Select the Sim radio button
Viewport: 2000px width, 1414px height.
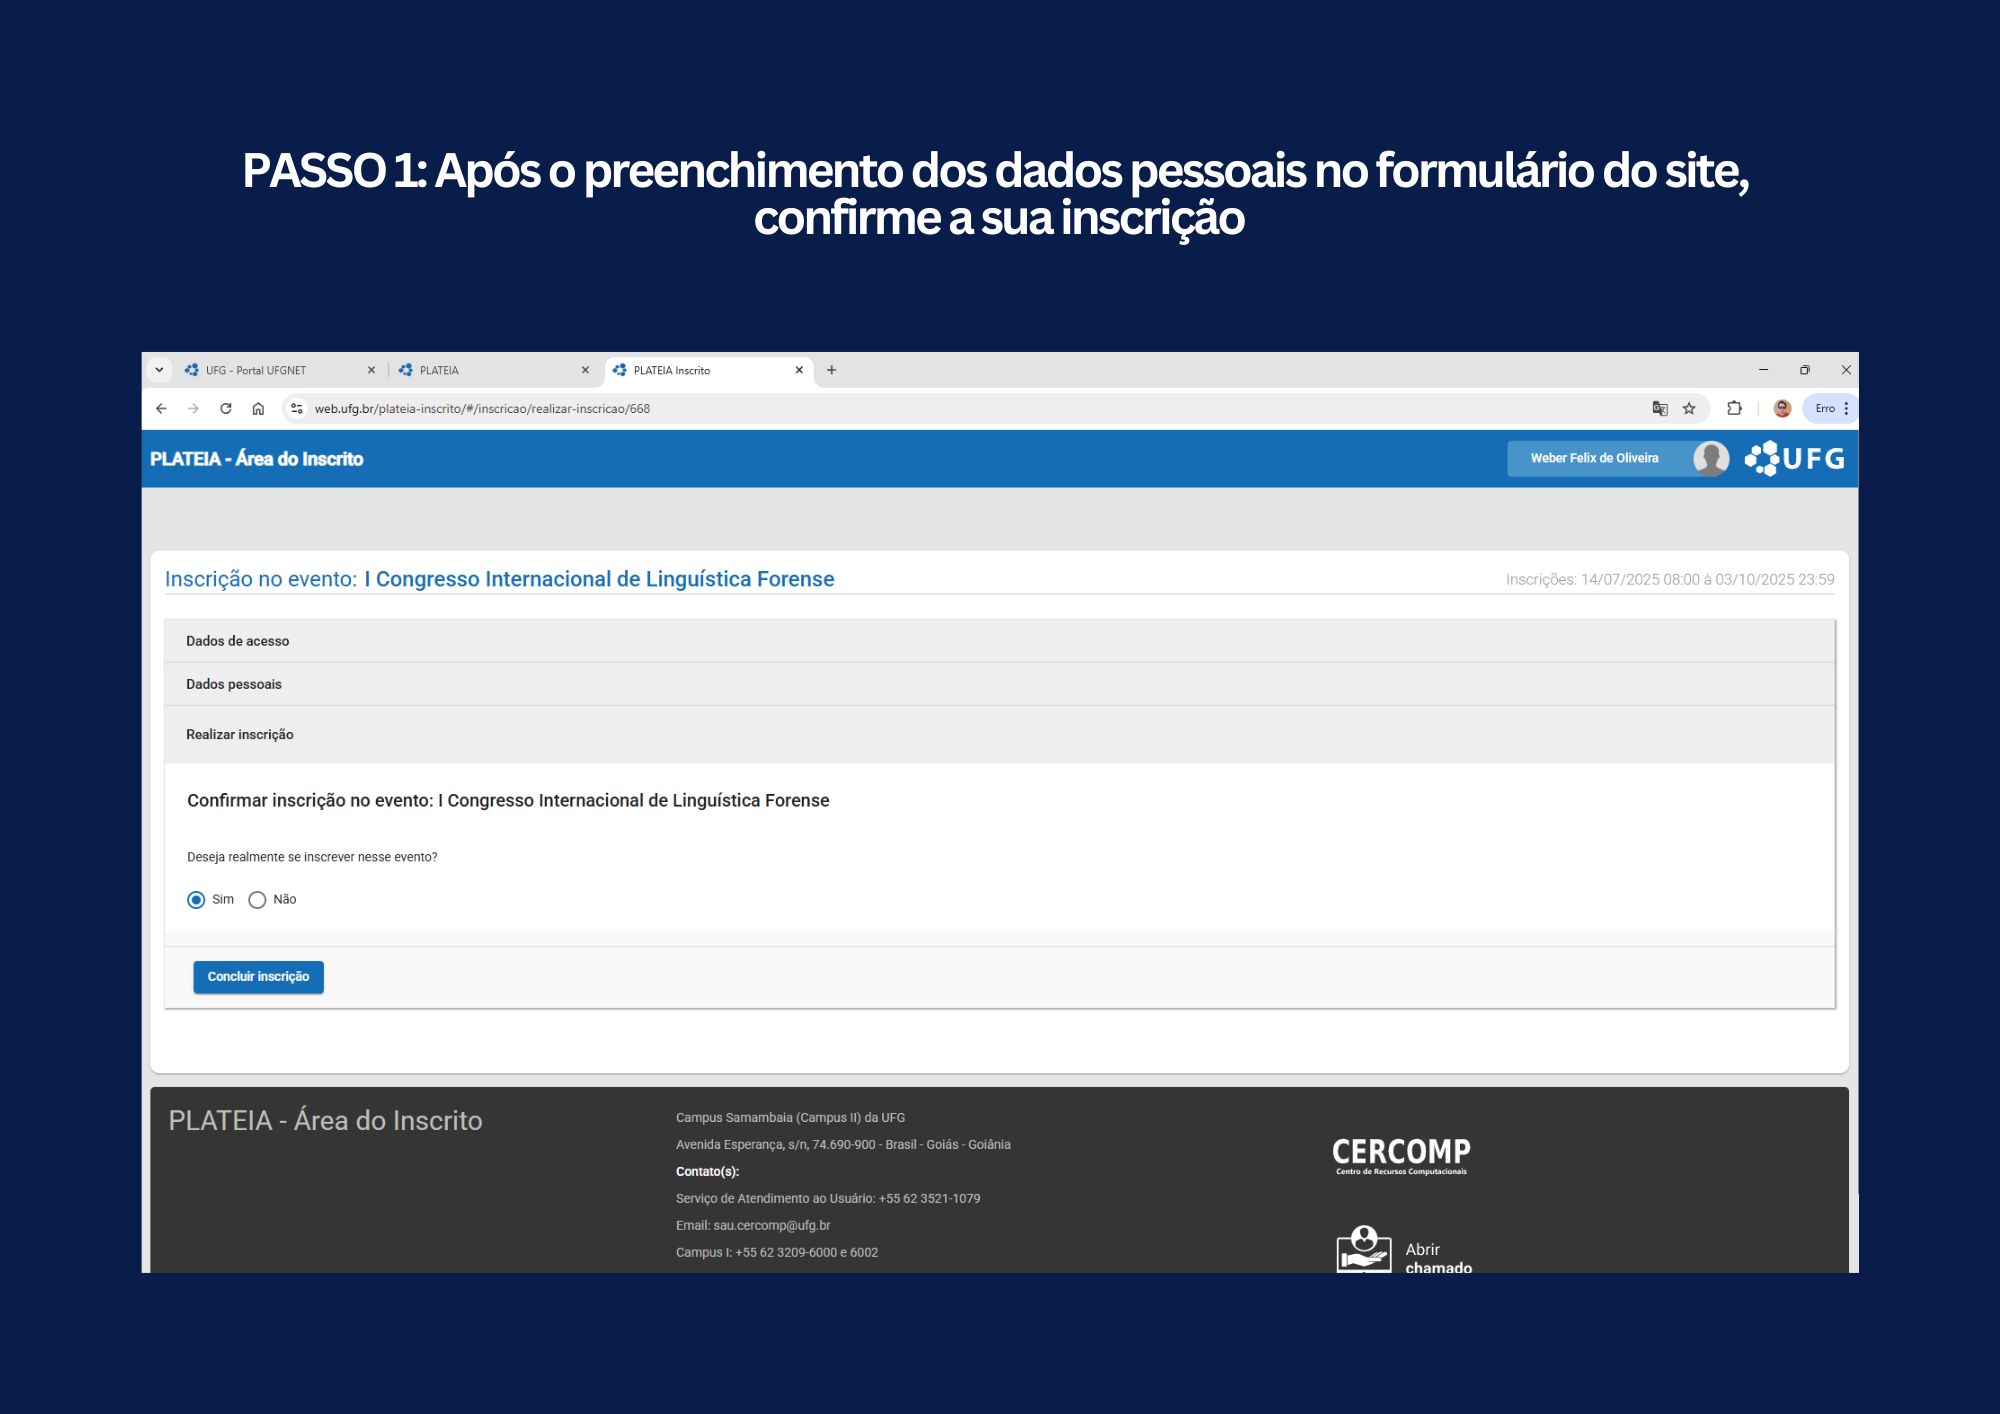coord(196,900)
